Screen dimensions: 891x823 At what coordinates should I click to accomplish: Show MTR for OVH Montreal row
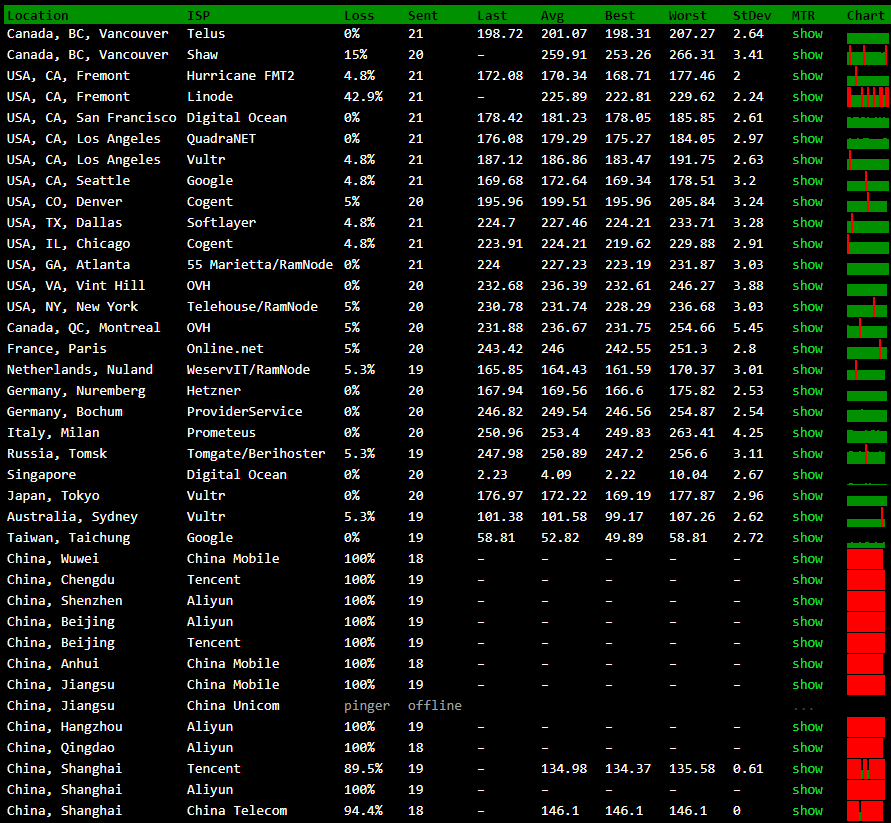pos(807,327)
